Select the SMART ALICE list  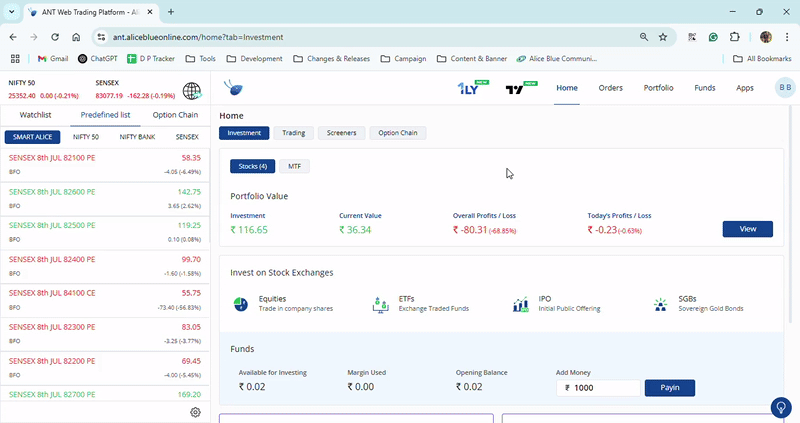pos(33,137)
